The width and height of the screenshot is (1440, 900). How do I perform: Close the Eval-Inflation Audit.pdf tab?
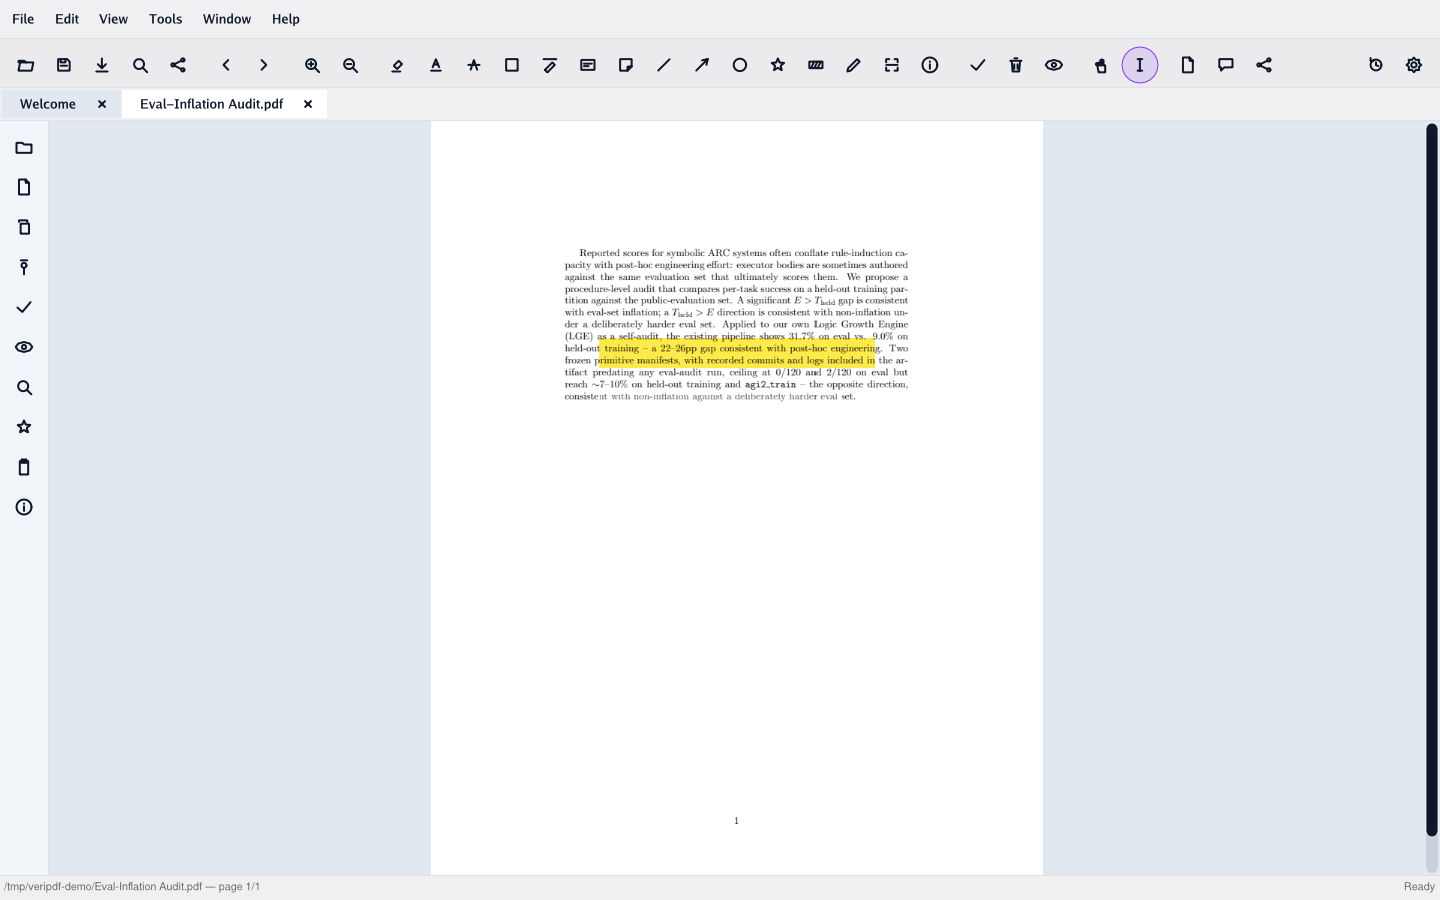(308, 104)
